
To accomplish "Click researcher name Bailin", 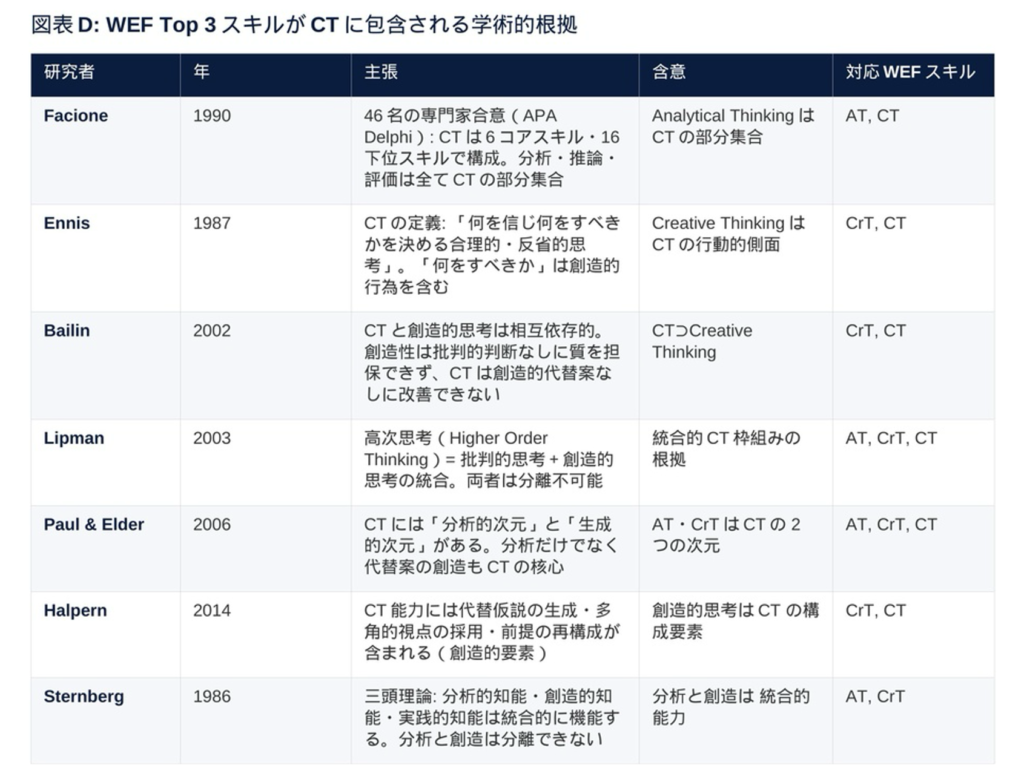I will tap(67, 331).
